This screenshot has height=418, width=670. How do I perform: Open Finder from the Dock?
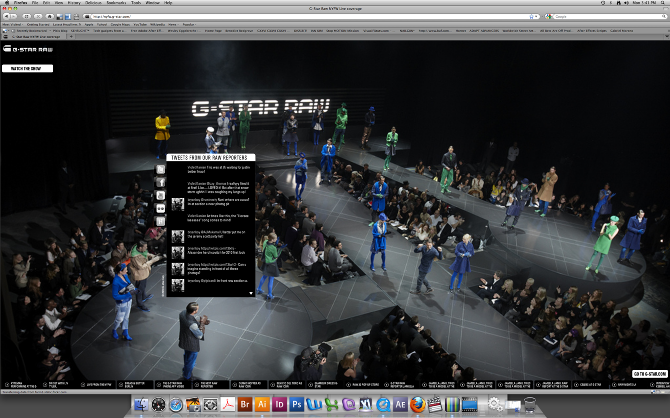[x=141, y=404]
